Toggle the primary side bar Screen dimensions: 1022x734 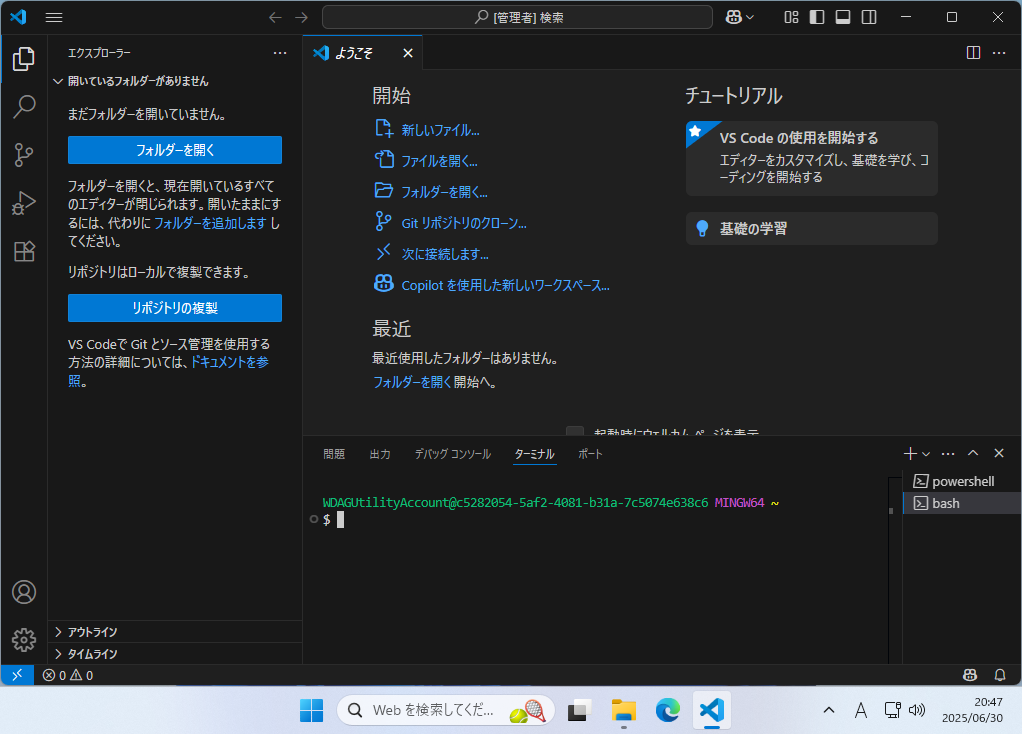click(x=817, y=18)
